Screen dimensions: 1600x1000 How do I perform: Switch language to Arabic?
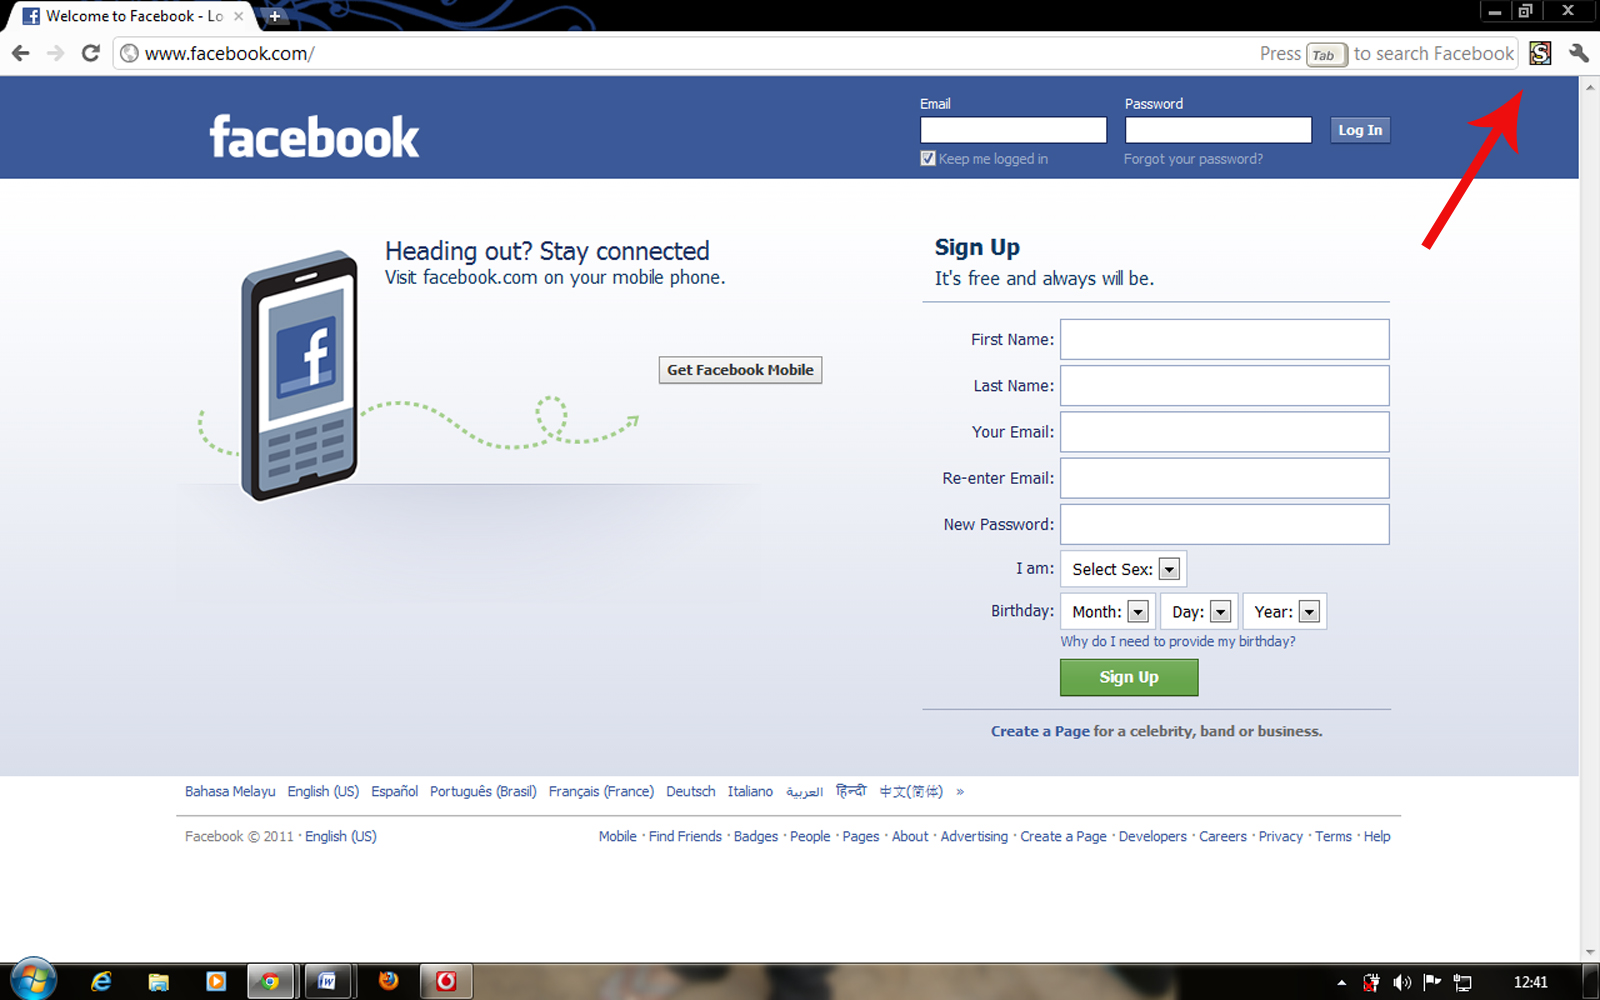click(x=804, y=791)
